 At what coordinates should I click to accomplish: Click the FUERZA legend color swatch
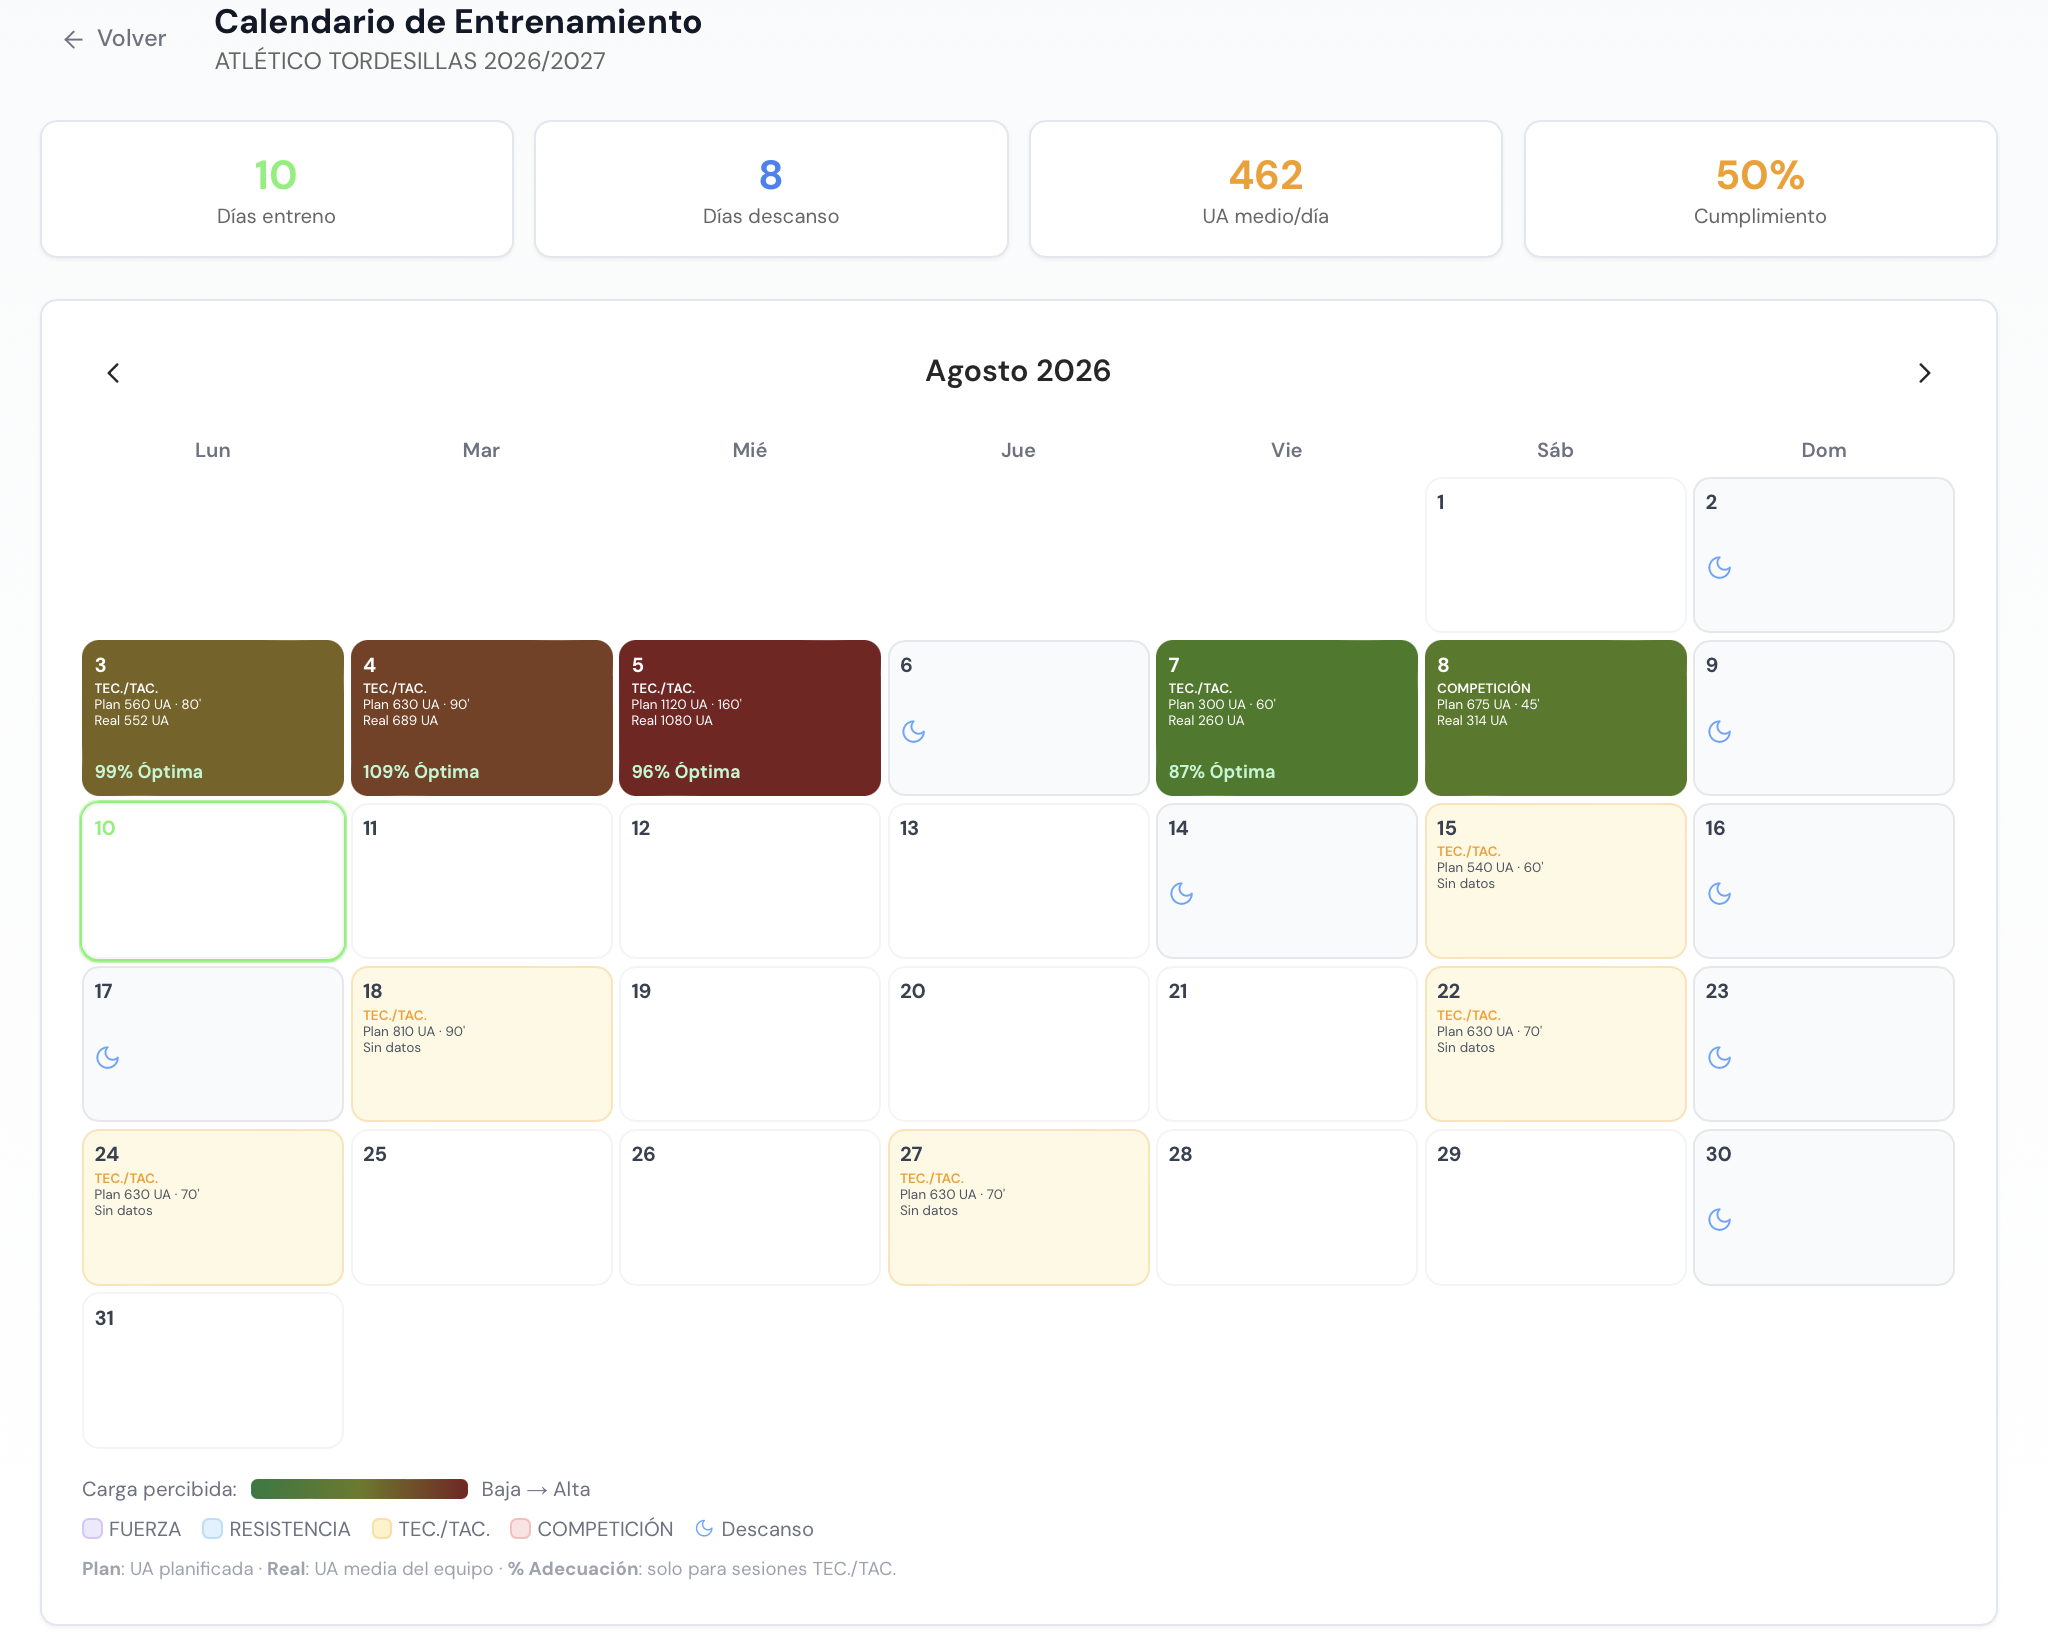(x=92, y=1528)
